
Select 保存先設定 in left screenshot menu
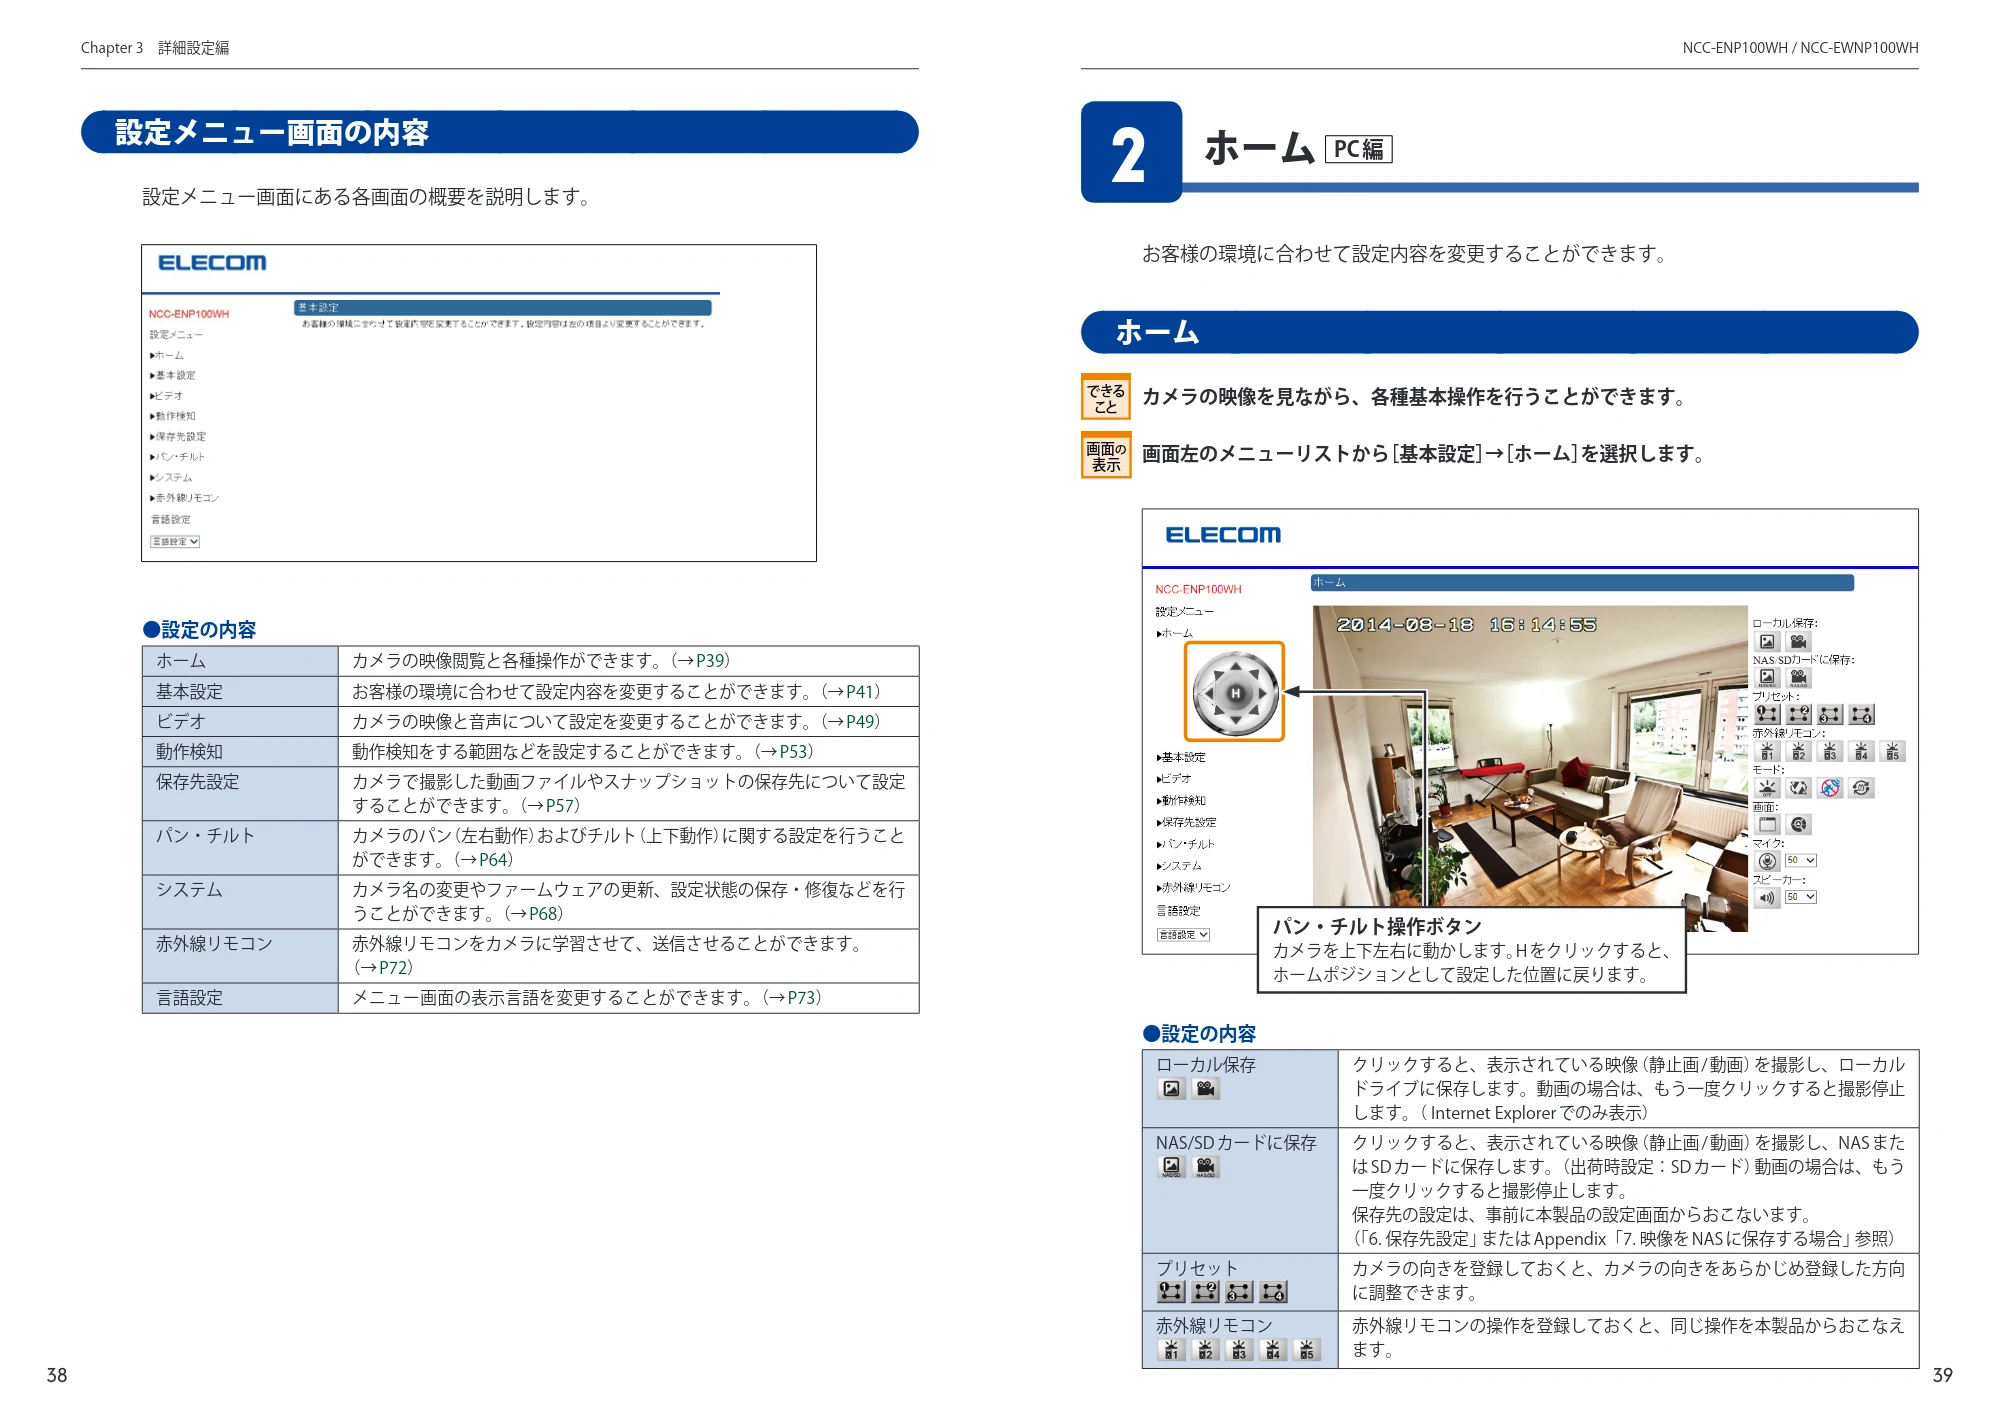click(178, 437)
